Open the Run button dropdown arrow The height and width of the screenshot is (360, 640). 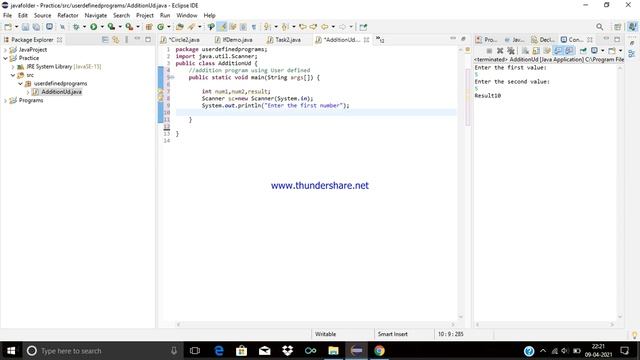(x=102, y=27)
